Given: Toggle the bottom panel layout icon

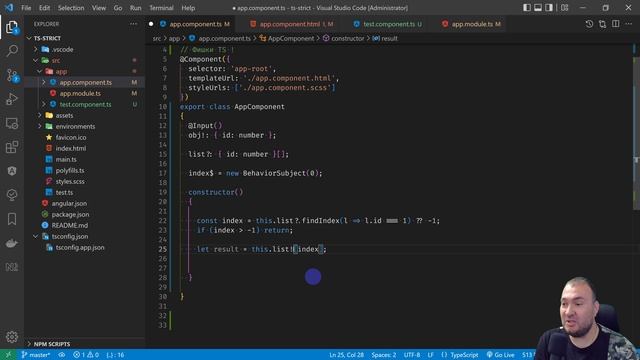Looking at the screenshot, I should (538, 8).
